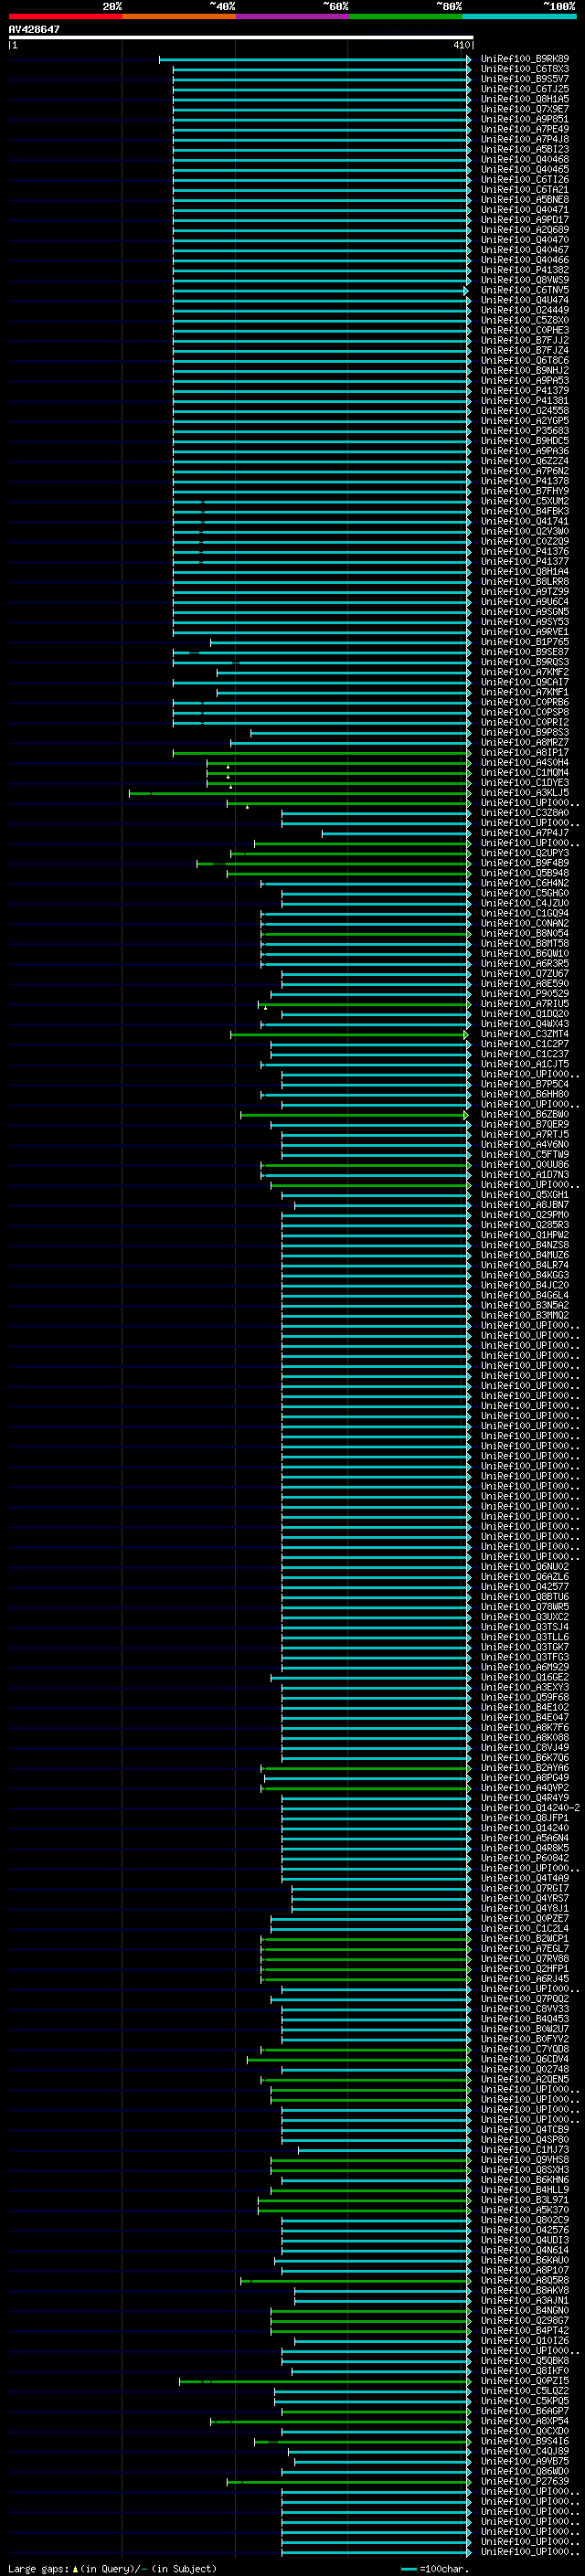Image resolution: width=585 pixels, height=2576 pixels.
Task: Select the query name AV428647
Action: (34, 30)
